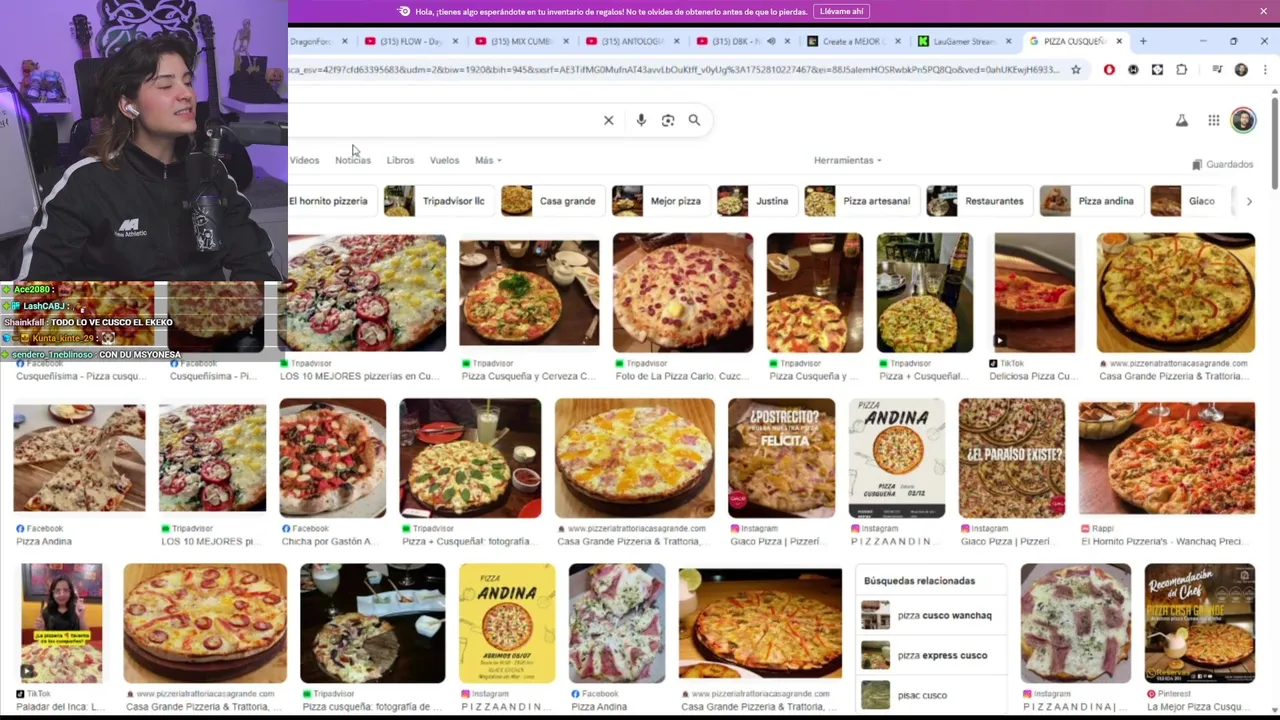Switch to the Vuelos search tab
This screenshot has height=720, width=1280.
[444, 160]
